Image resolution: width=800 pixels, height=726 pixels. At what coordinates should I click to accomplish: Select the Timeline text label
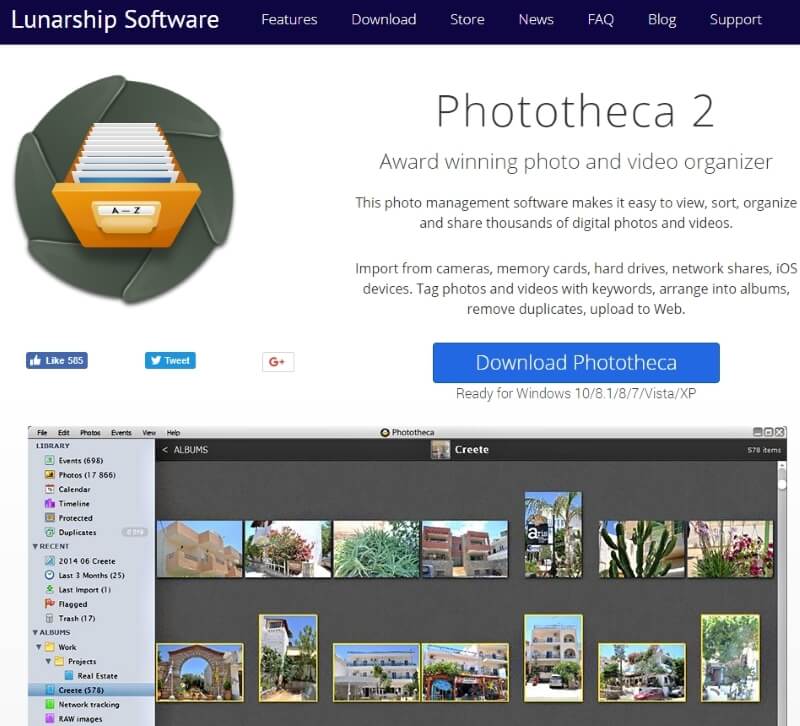pos(74,504)
